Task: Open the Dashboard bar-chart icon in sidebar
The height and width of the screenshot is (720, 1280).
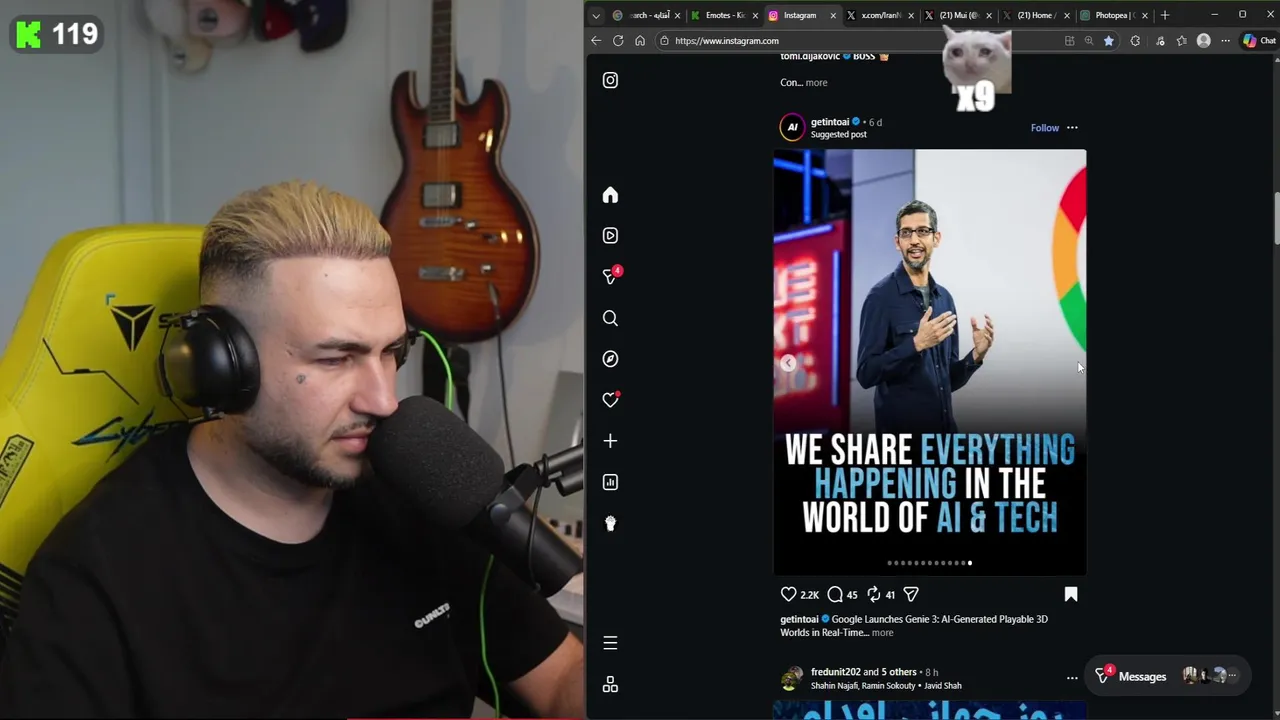Action: click(610, 482)
